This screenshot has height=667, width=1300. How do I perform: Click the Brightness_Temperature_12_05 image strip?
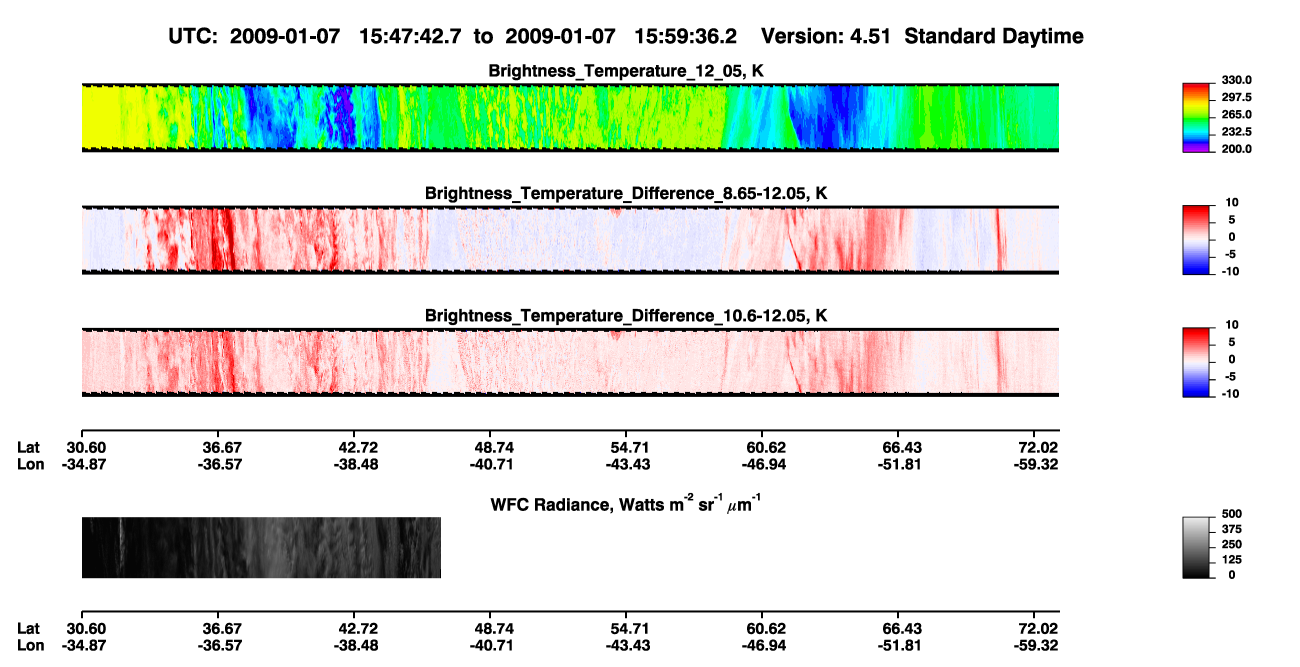click(570, 118)
